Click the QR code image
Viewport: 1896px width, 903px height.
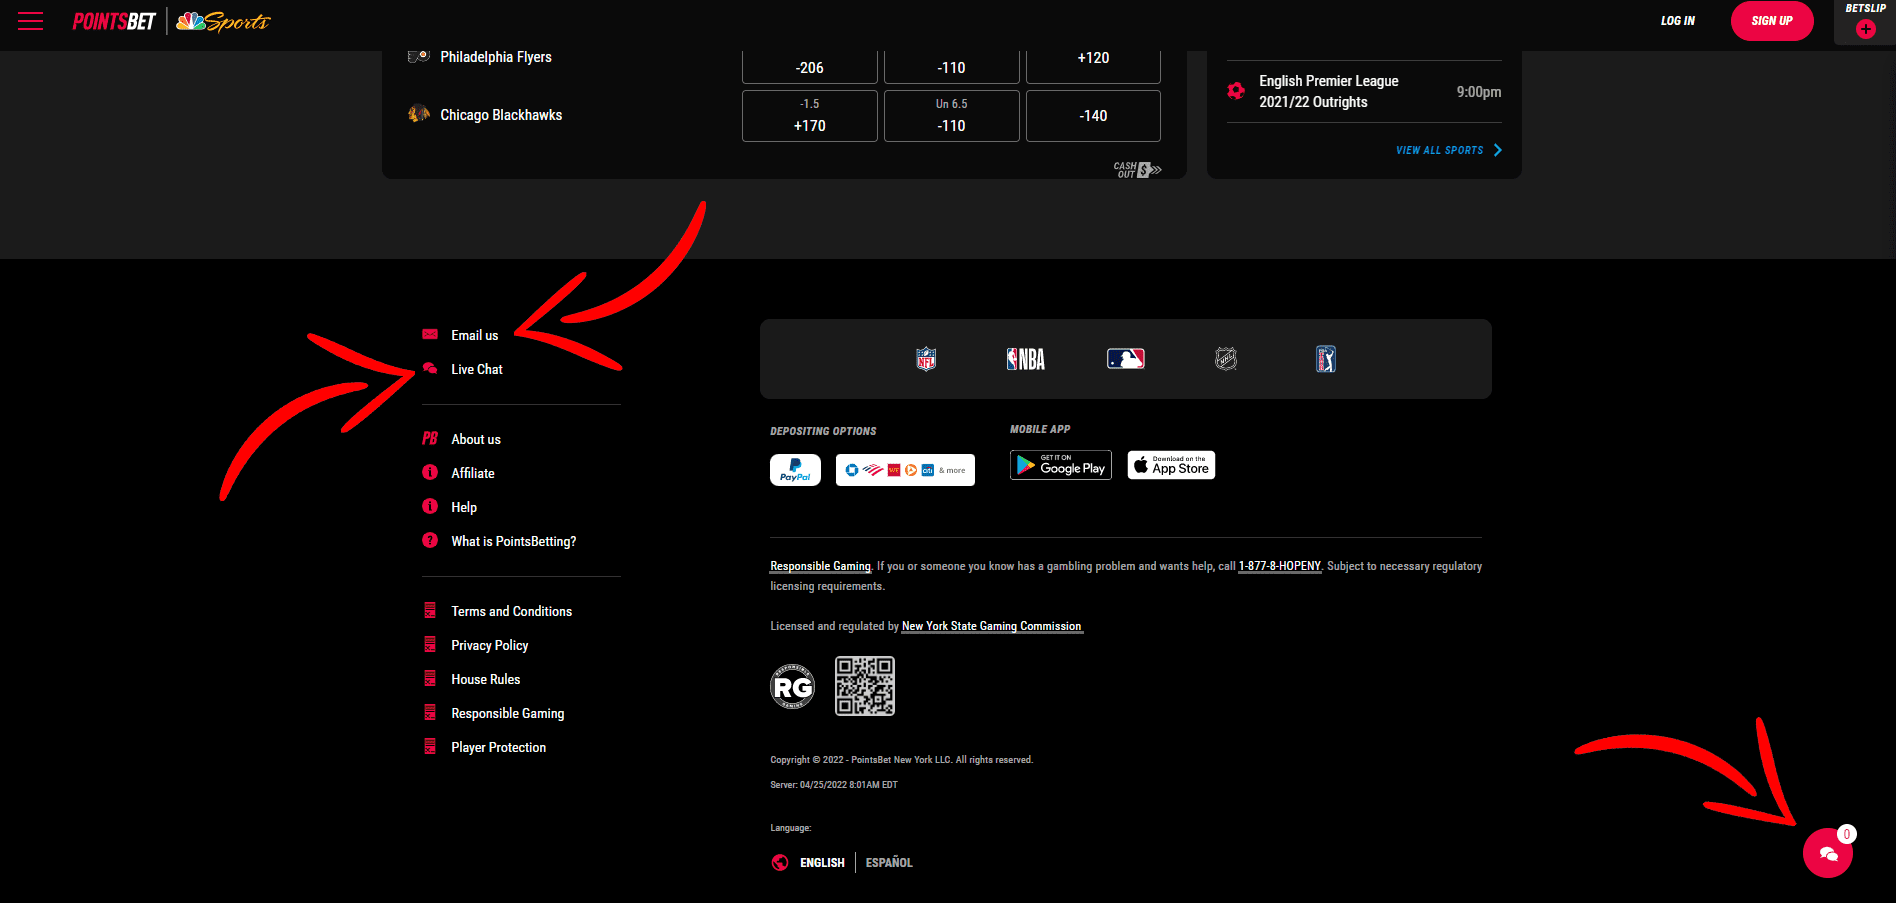[865, 686]
